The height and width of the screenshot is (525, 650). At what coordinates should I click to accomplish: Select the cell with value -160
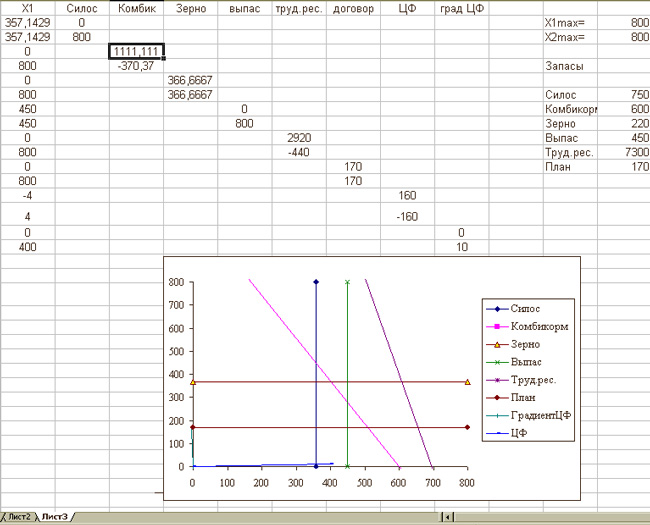click(407, 216)
